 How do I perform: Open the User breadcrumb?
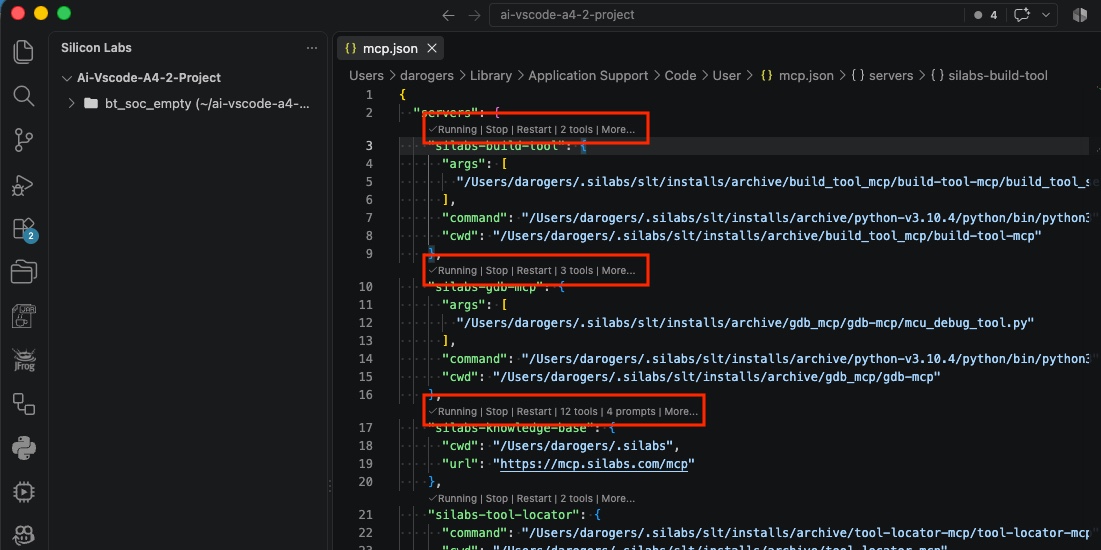tap(727, 75)
